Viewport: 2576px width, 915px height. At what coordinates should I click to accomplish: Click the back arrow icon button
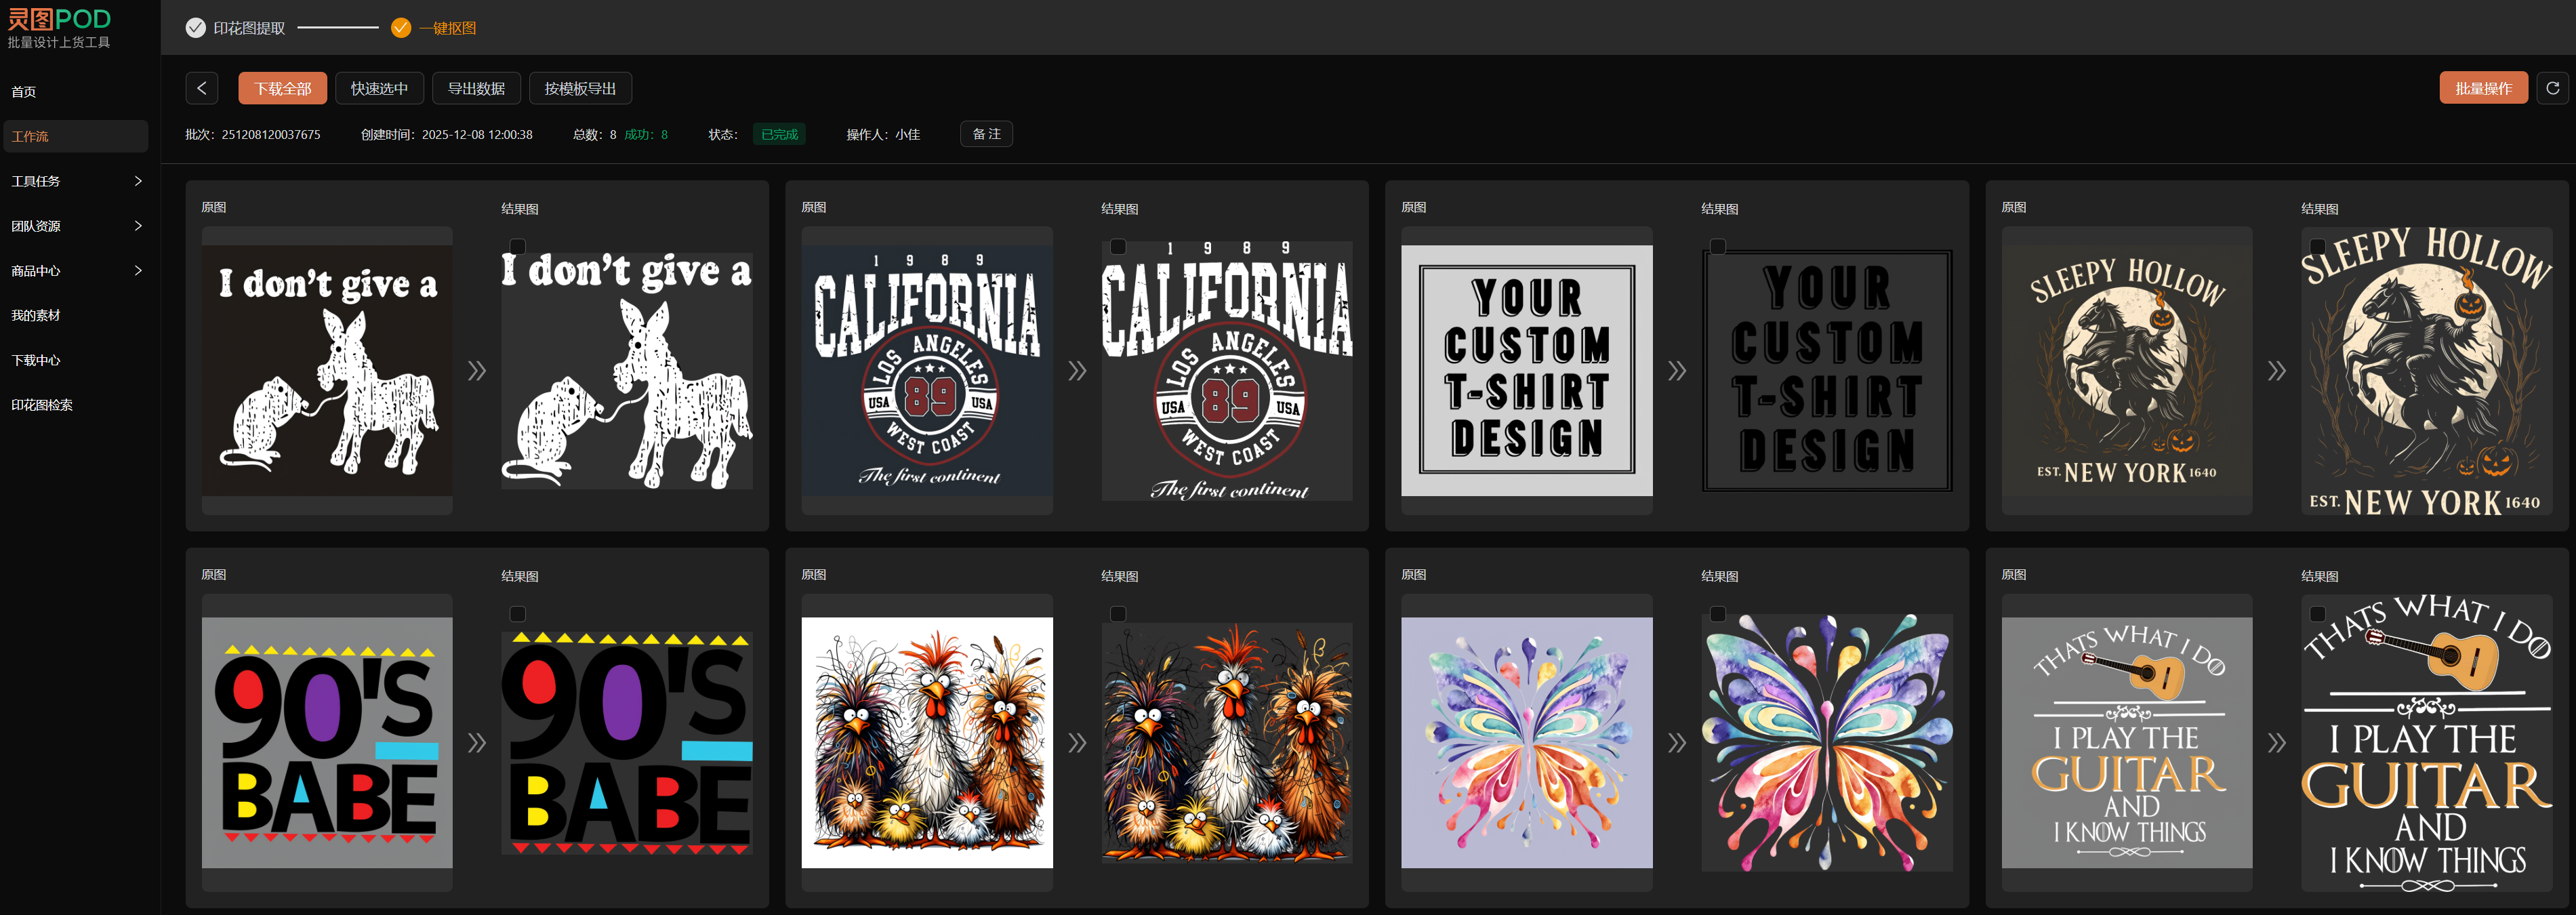click(x=201, y=88)
